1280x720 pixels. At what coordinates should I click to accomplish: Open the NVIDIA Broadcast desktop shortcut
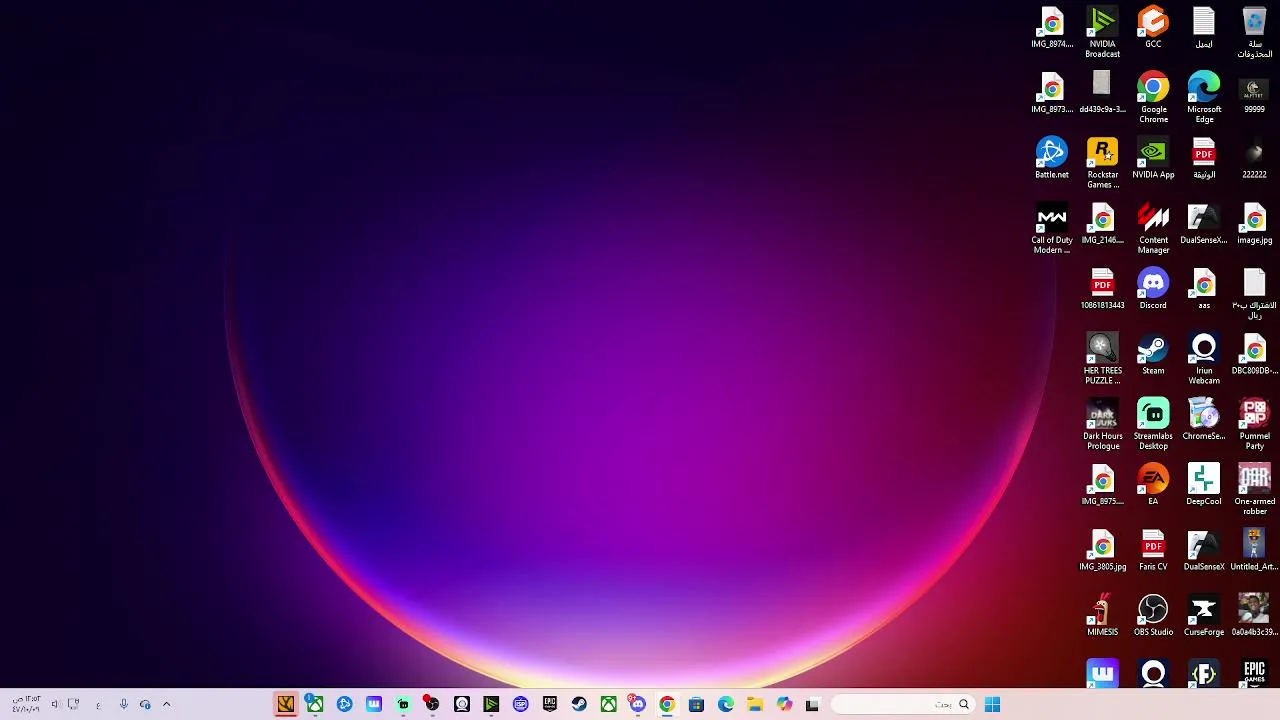pyautogui.click(x=1102, y=32)
